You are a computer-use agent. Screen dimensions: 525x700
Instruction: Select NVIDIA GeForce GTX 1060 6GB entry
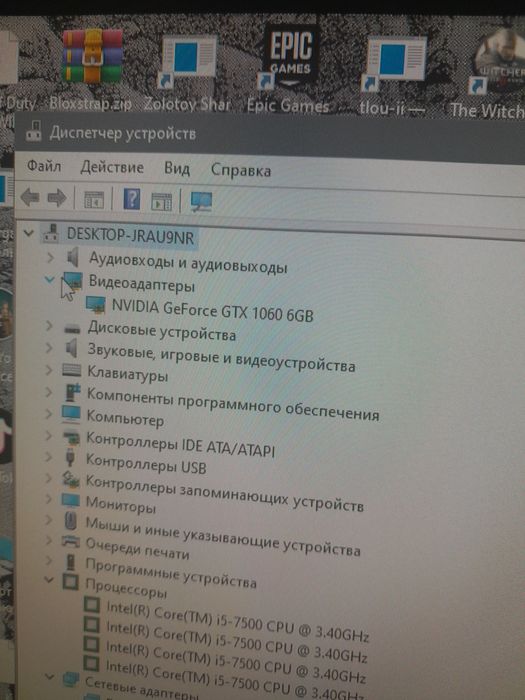click(x=212, y=310)
